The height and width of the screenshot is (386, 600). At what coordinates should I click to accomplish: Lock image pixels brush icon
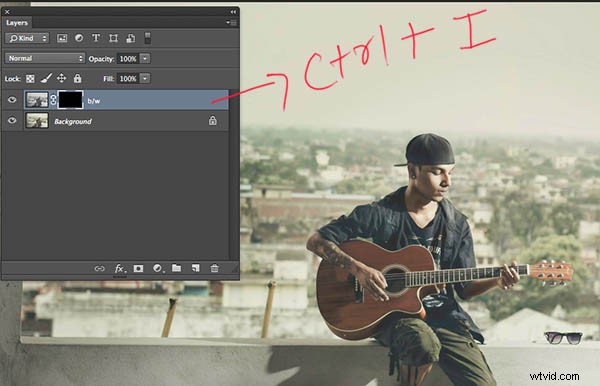pyautogui.click(x=46, y=78)
